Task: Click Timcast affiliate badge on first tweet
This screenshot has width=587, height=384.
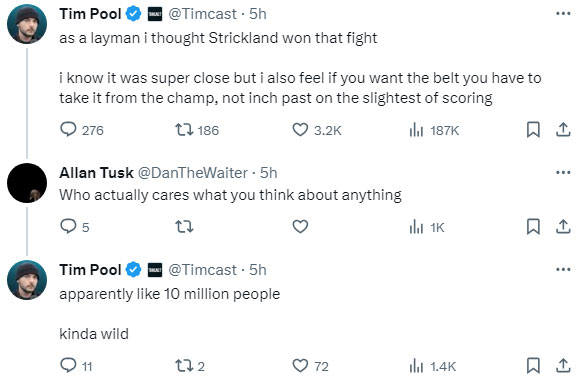Action: click(x=155, y=14)
